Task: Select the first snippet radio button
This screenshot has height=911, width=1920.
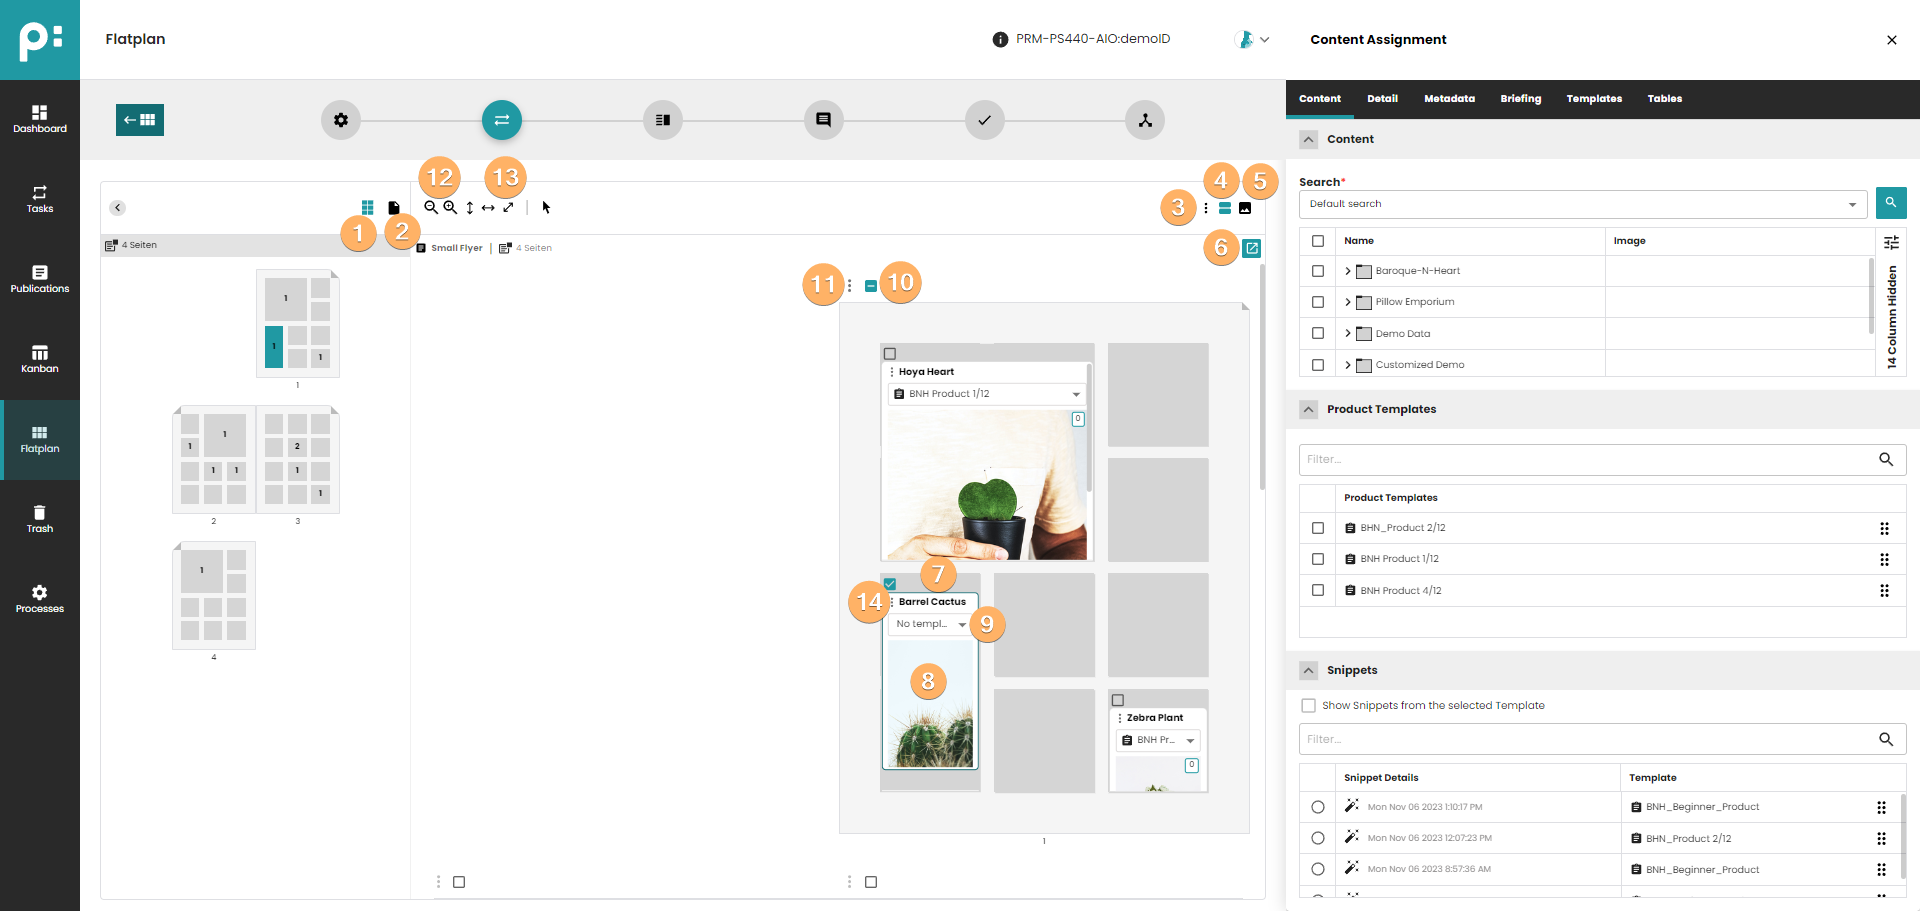Action: (1317, 807)
